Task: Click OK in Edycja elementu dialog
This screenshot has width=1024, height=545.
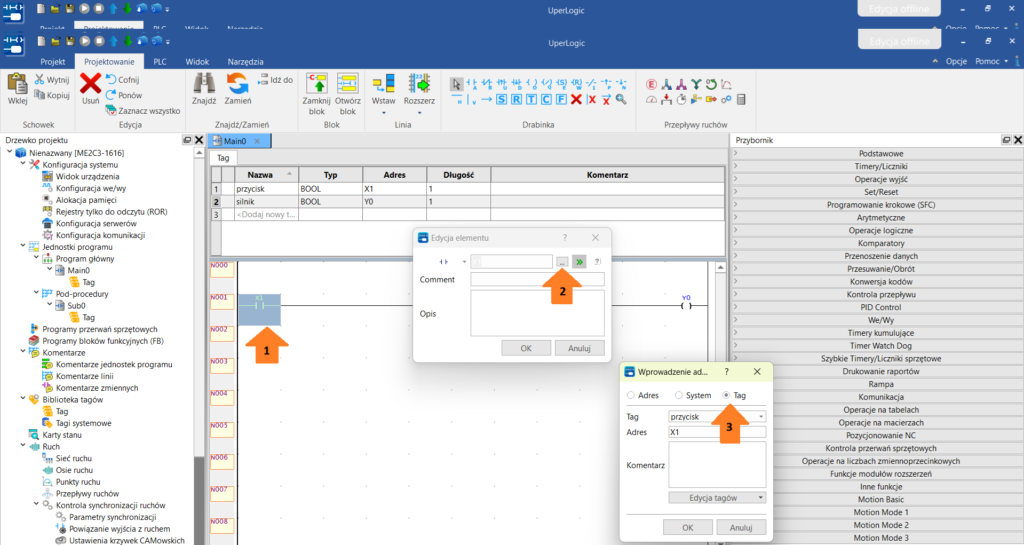Action: 526,349
